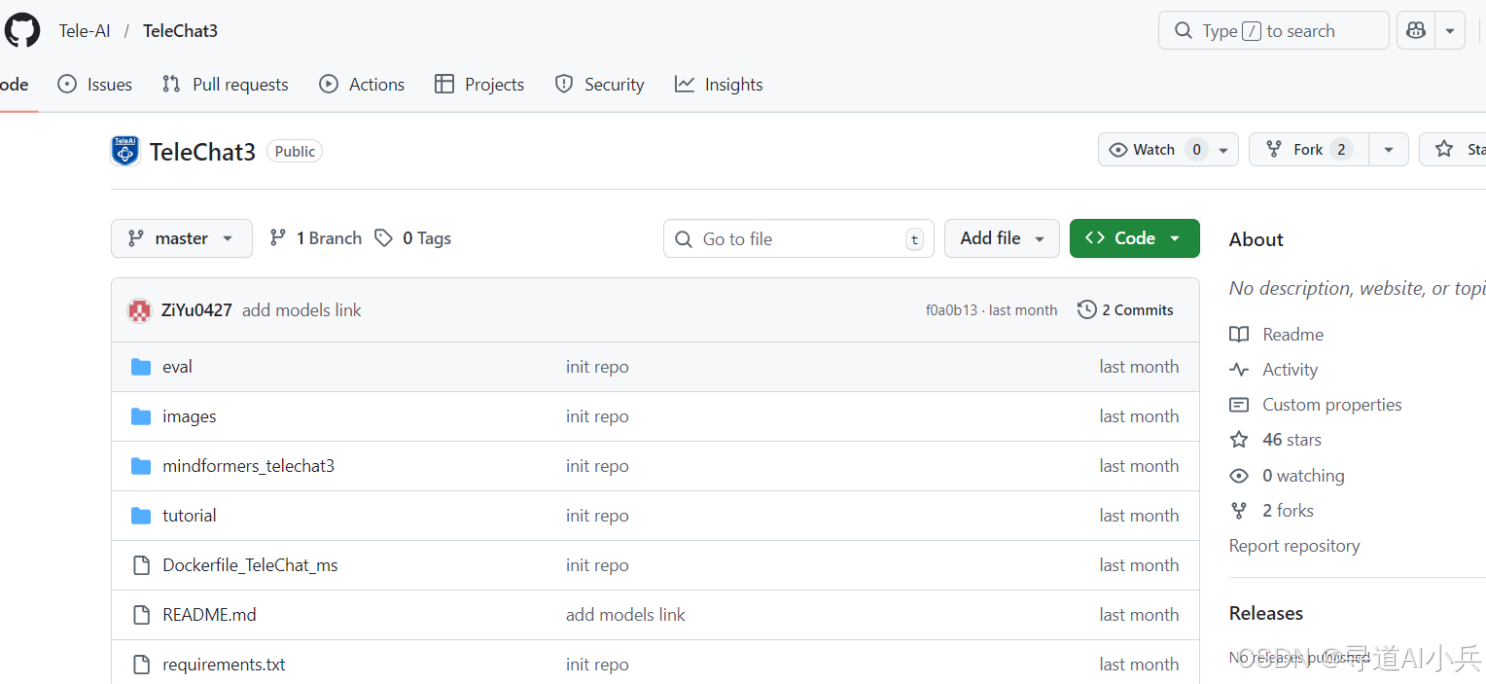Expand the Copilot dropdown arrow
Image resolution: width=1486 pixels, height=684 pixels.
1450,31
